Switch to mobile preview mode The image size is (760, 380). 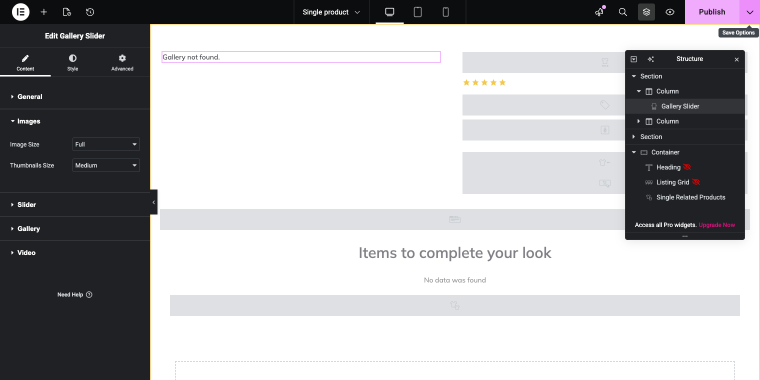(446, 12)
